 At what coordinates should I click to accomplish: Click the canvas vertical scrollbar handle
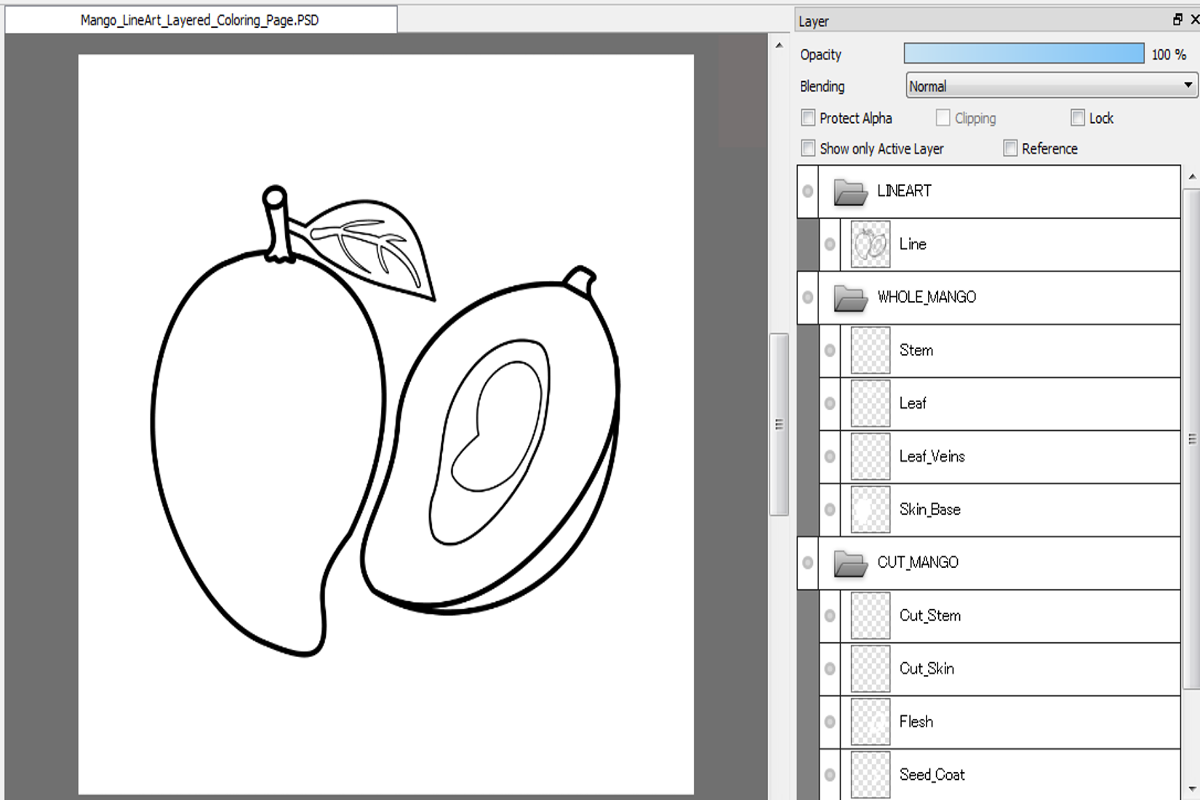coord(779,424)
